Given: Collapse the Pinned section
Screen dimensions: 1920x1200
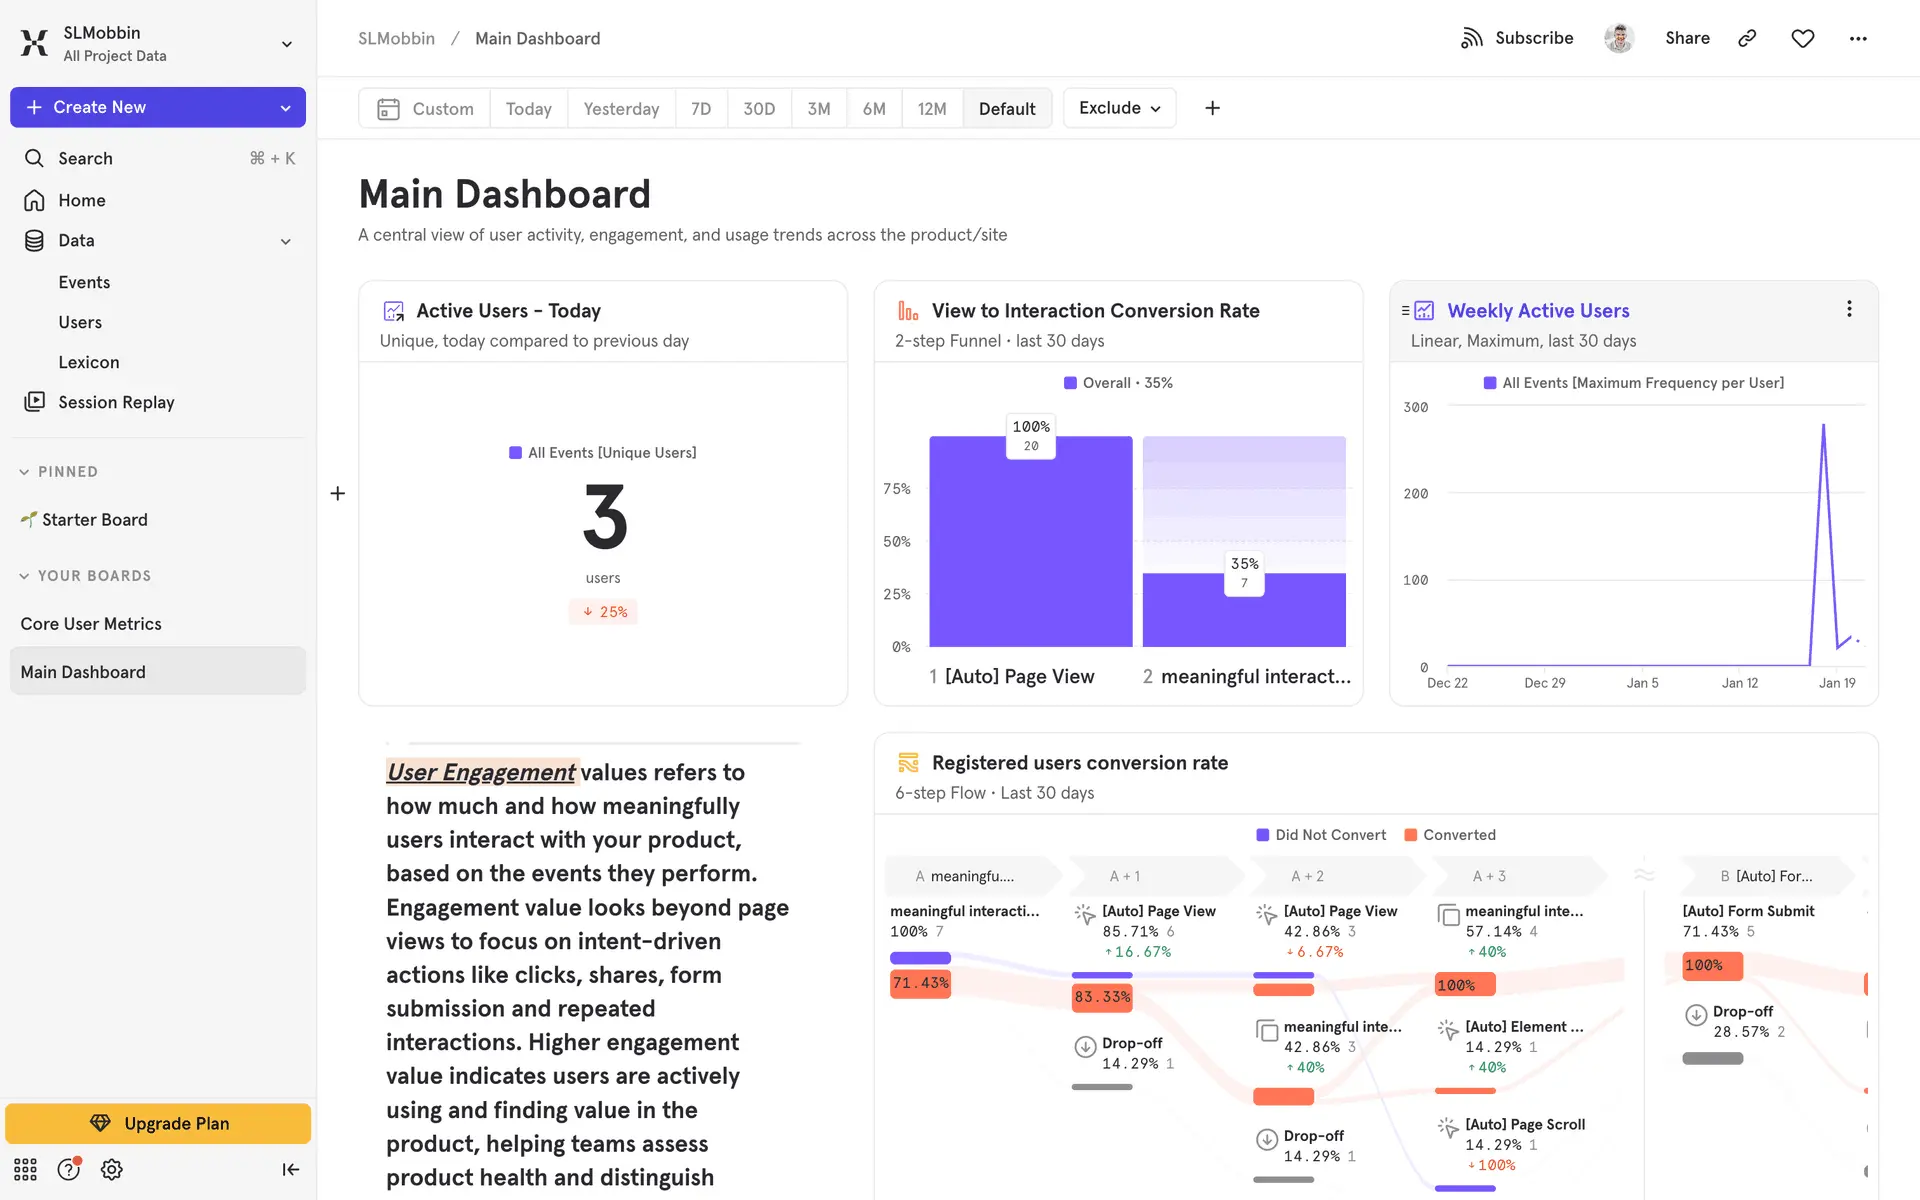Looking at the screenshot, I should 24,472.
